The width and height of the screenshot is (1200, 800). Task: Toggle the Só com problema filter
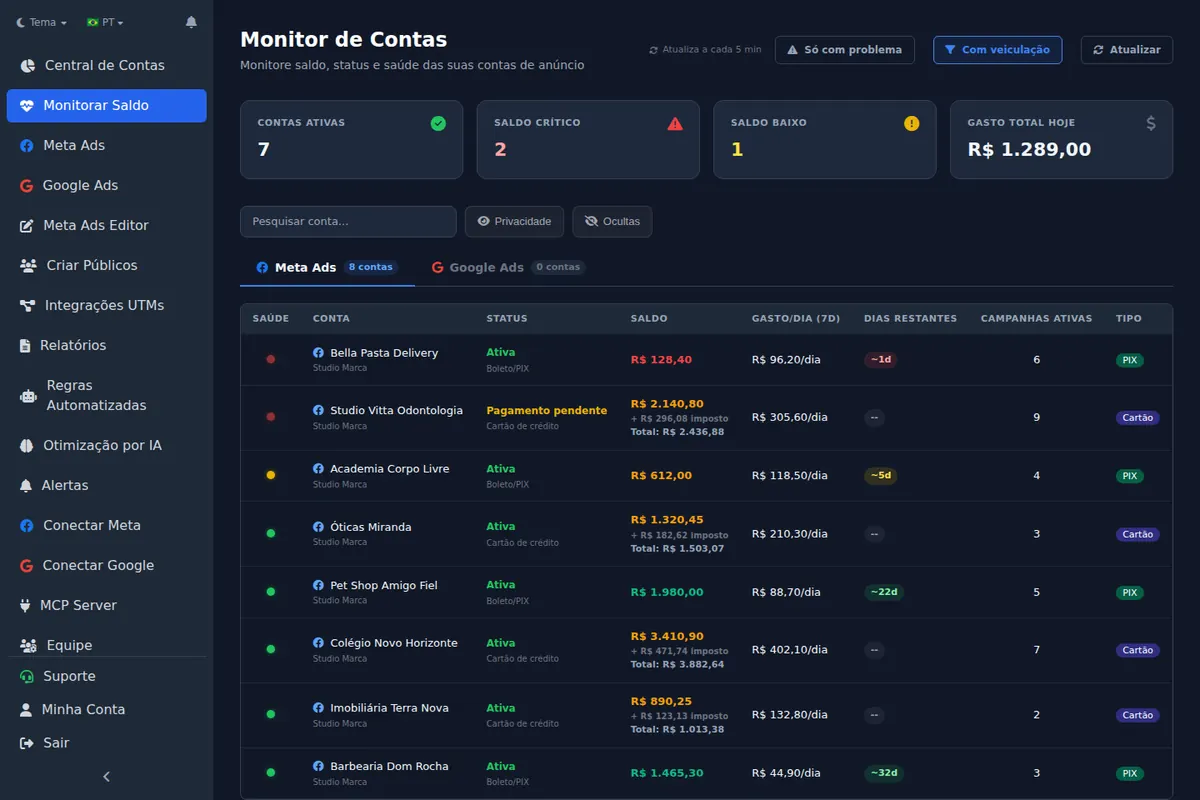(x=845, y=50)
